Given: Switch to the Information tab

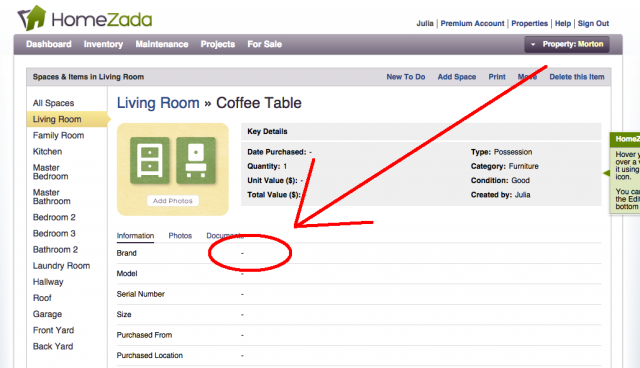Looking at the screenshot, I should coord(135,236).
